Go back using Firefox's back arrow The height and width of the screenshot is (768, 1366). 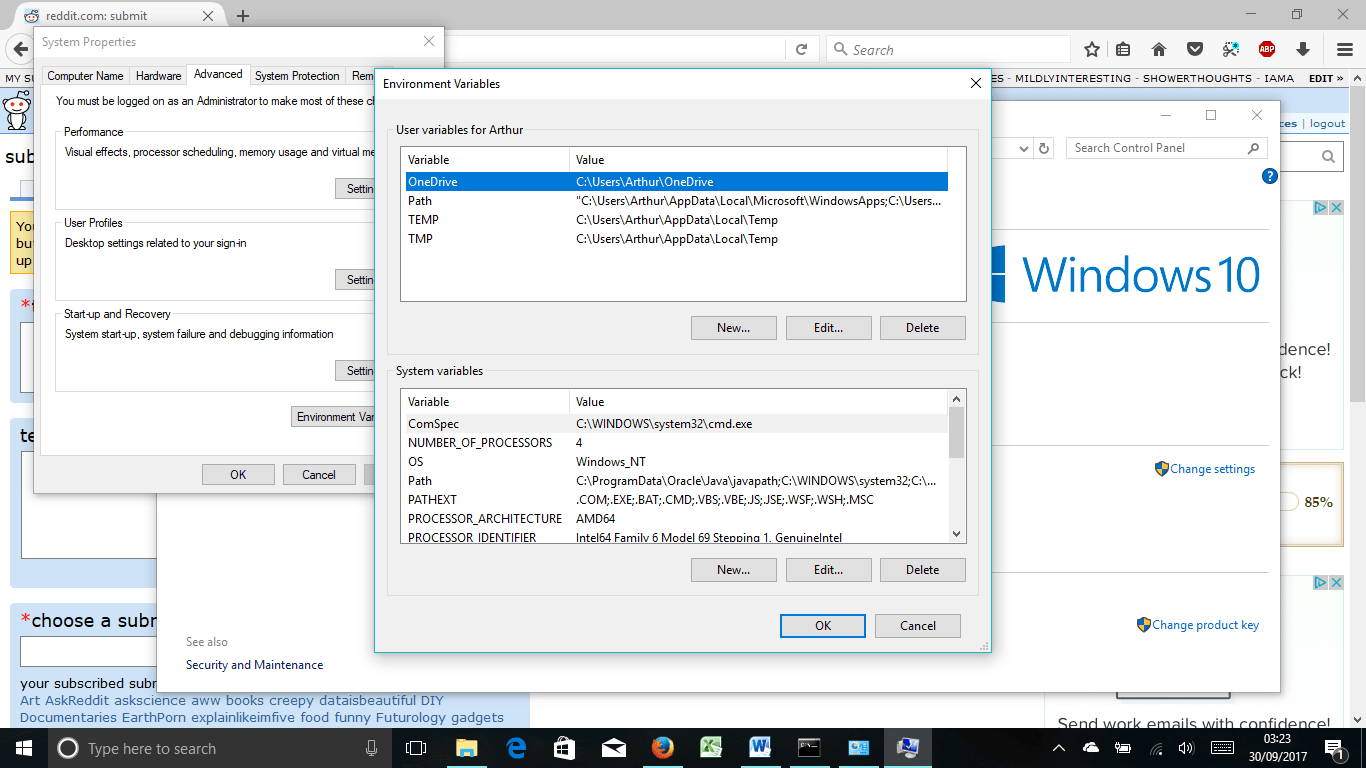coord(20,49)
